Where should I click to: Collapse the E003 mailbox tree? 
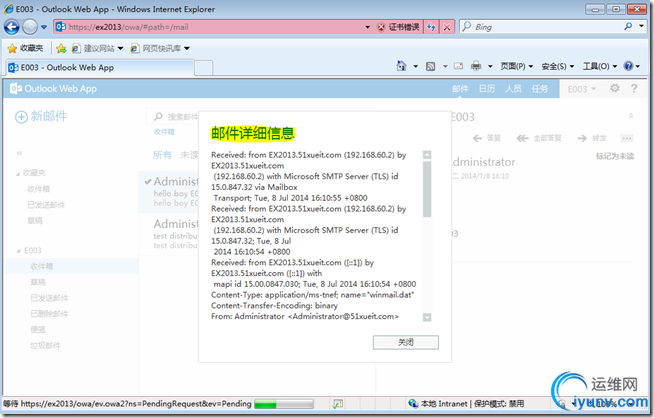18,251
